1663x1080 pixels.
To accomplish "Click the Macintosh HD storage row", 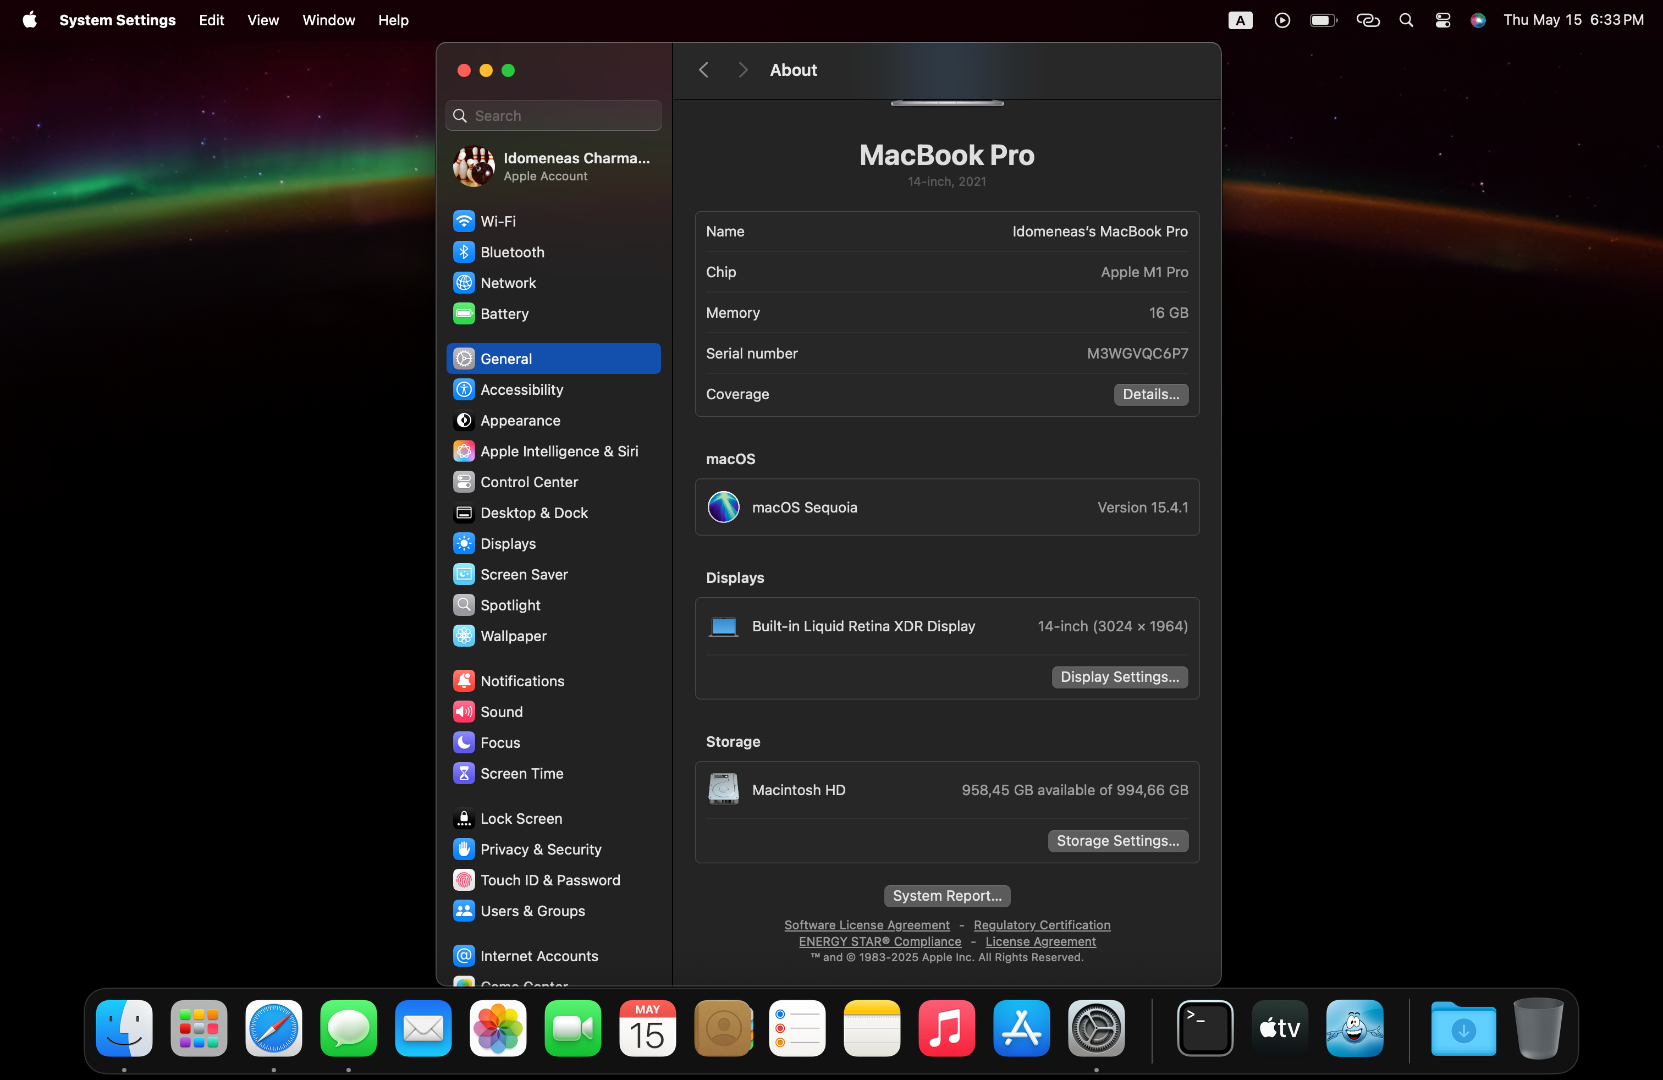I will 947,790.
